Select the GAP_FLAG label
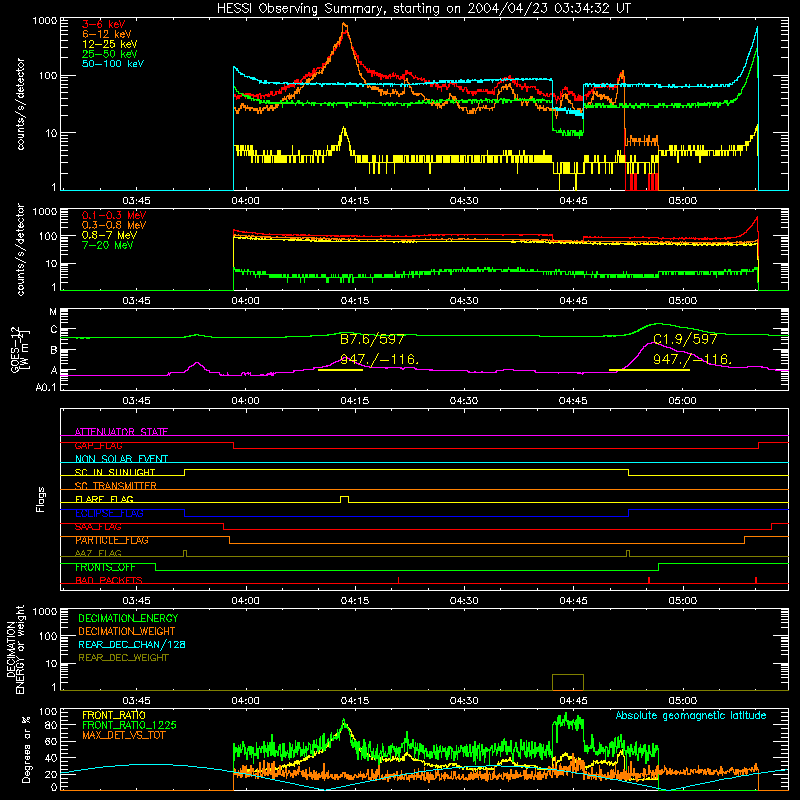The image size is (800, 800). 98,445
